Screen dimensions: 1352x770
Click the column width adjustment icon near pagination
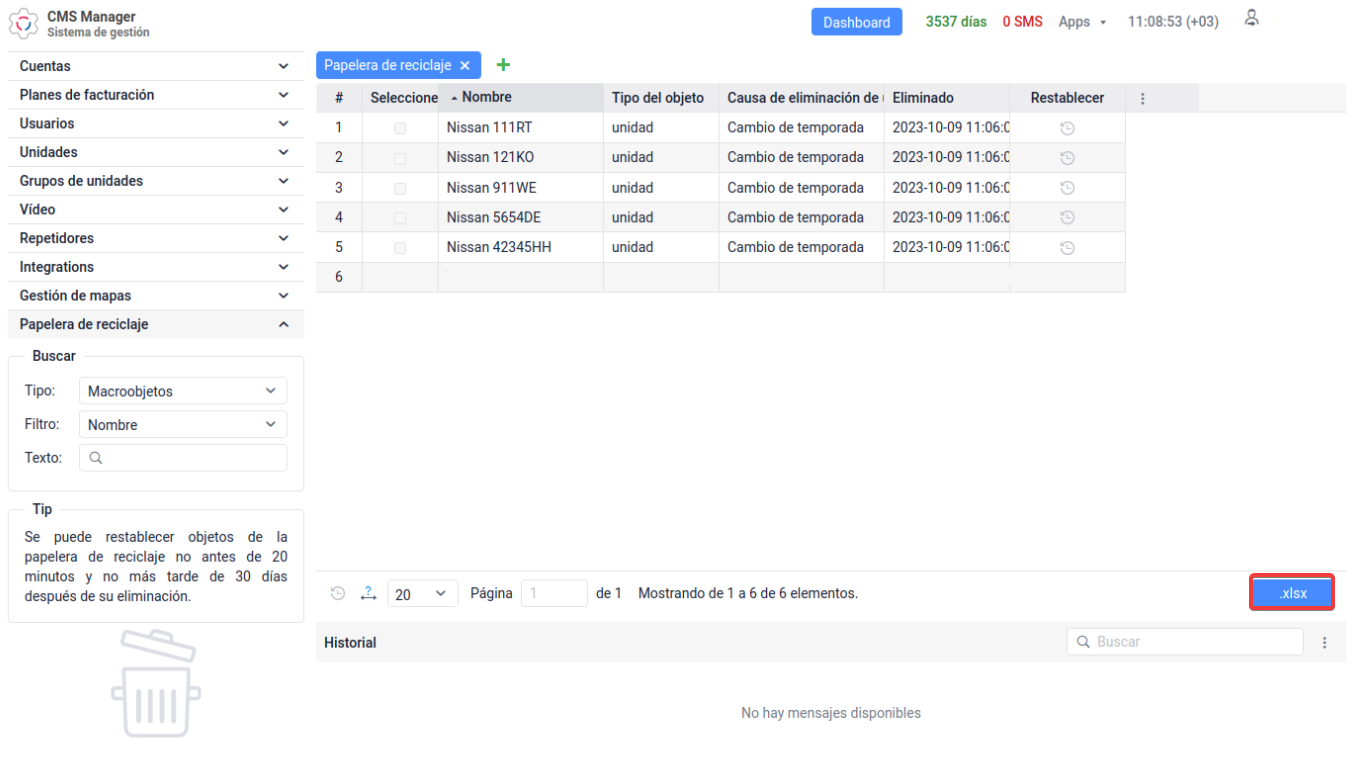tap(368, 592)
